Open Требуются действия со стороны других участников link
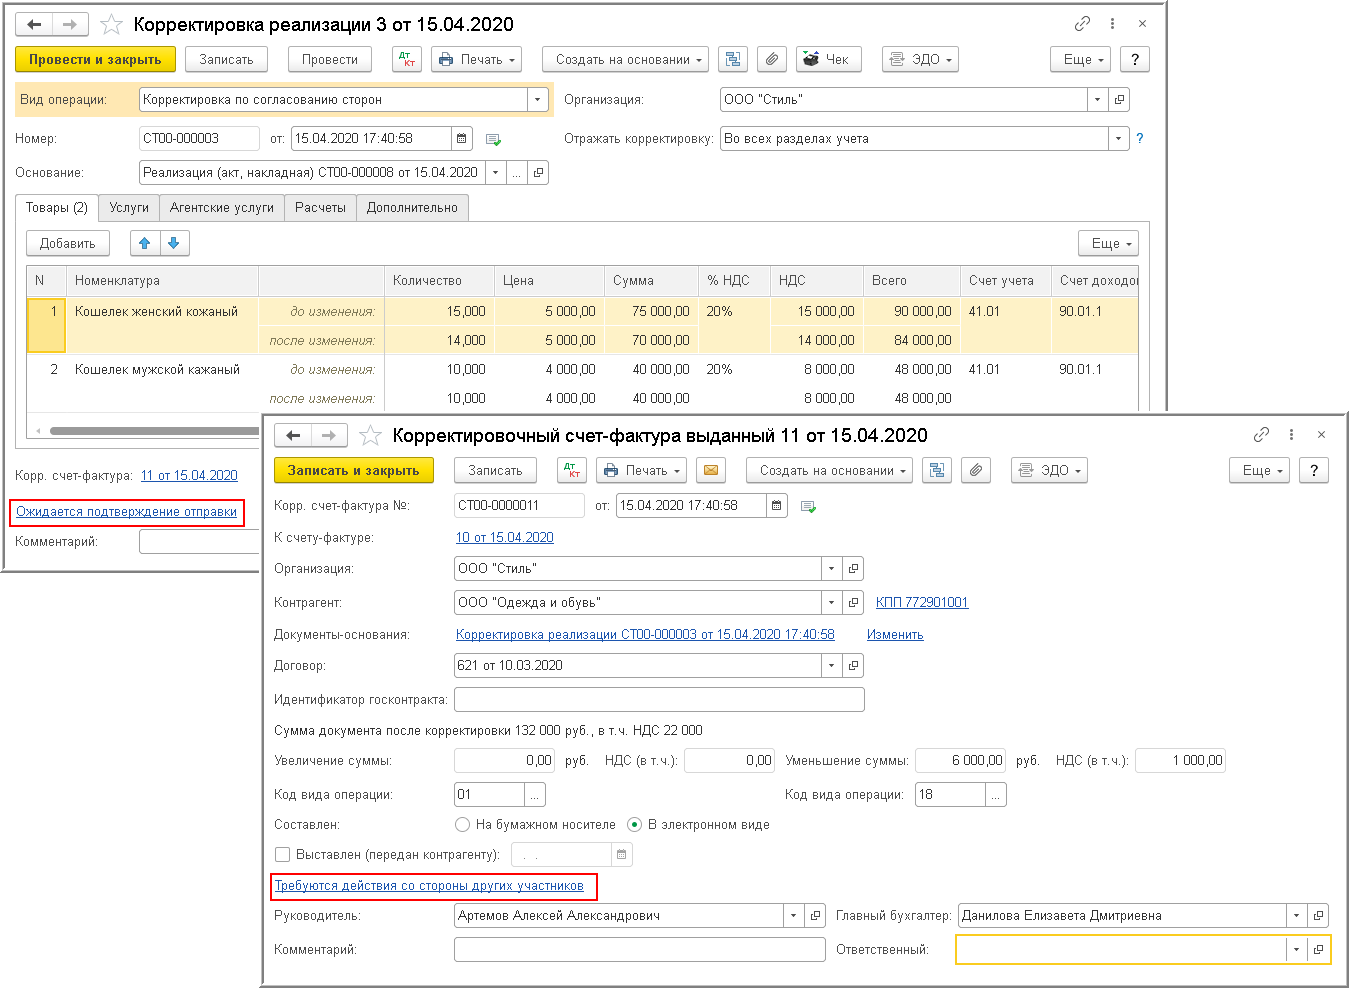1354x992 pixels. pyautogui.click(x=429, y=886)
